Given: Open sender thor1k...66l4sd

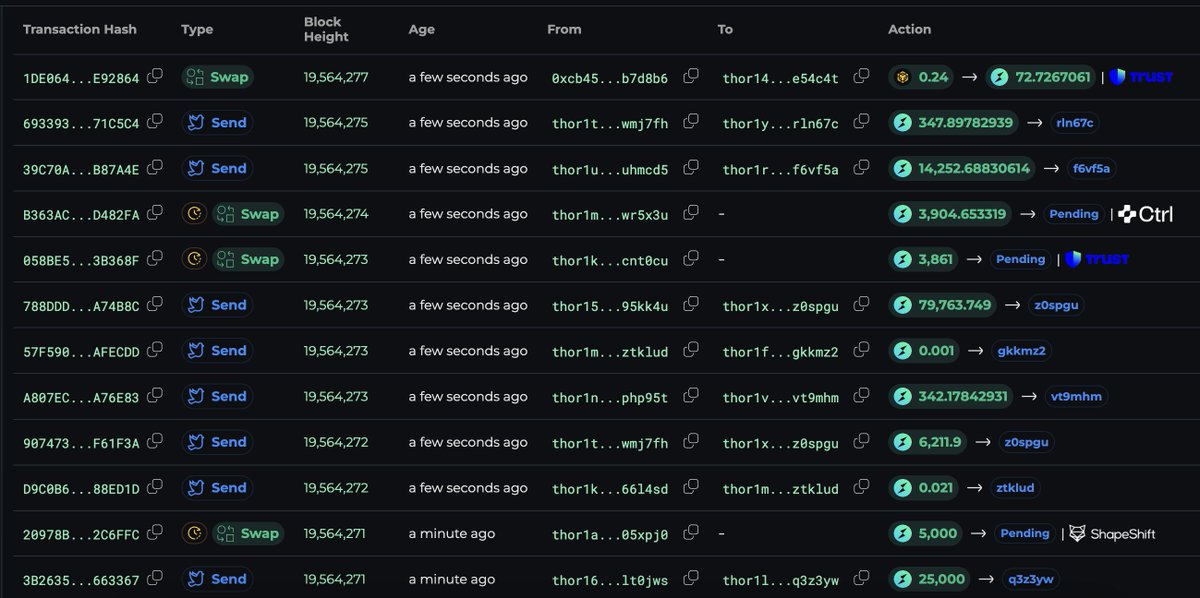Looking at the screenshot, I should (x=610, y=489).
